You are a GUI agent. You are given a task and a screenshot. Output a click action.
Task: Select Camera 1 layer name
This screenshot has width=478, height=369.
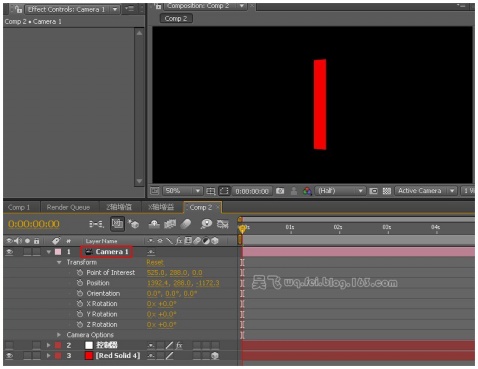point(112,252)
